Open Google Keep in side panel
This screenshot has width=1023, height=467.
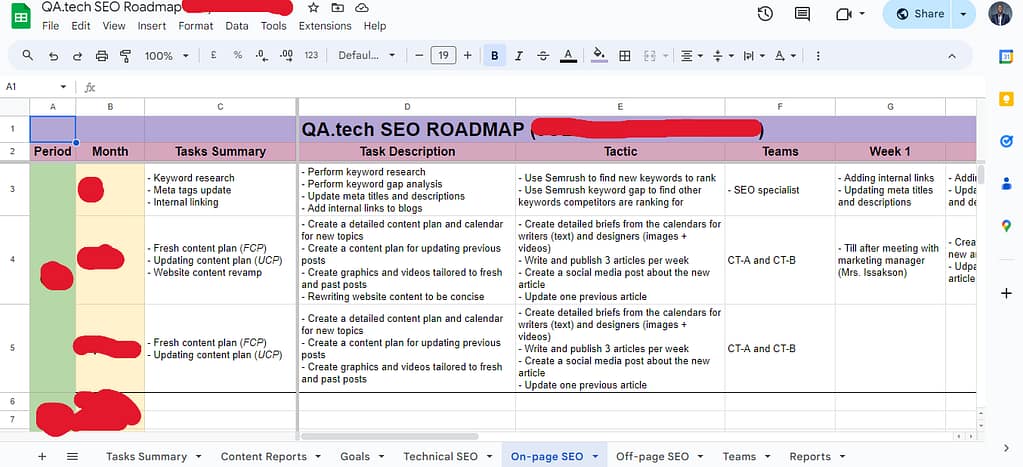1006,99
